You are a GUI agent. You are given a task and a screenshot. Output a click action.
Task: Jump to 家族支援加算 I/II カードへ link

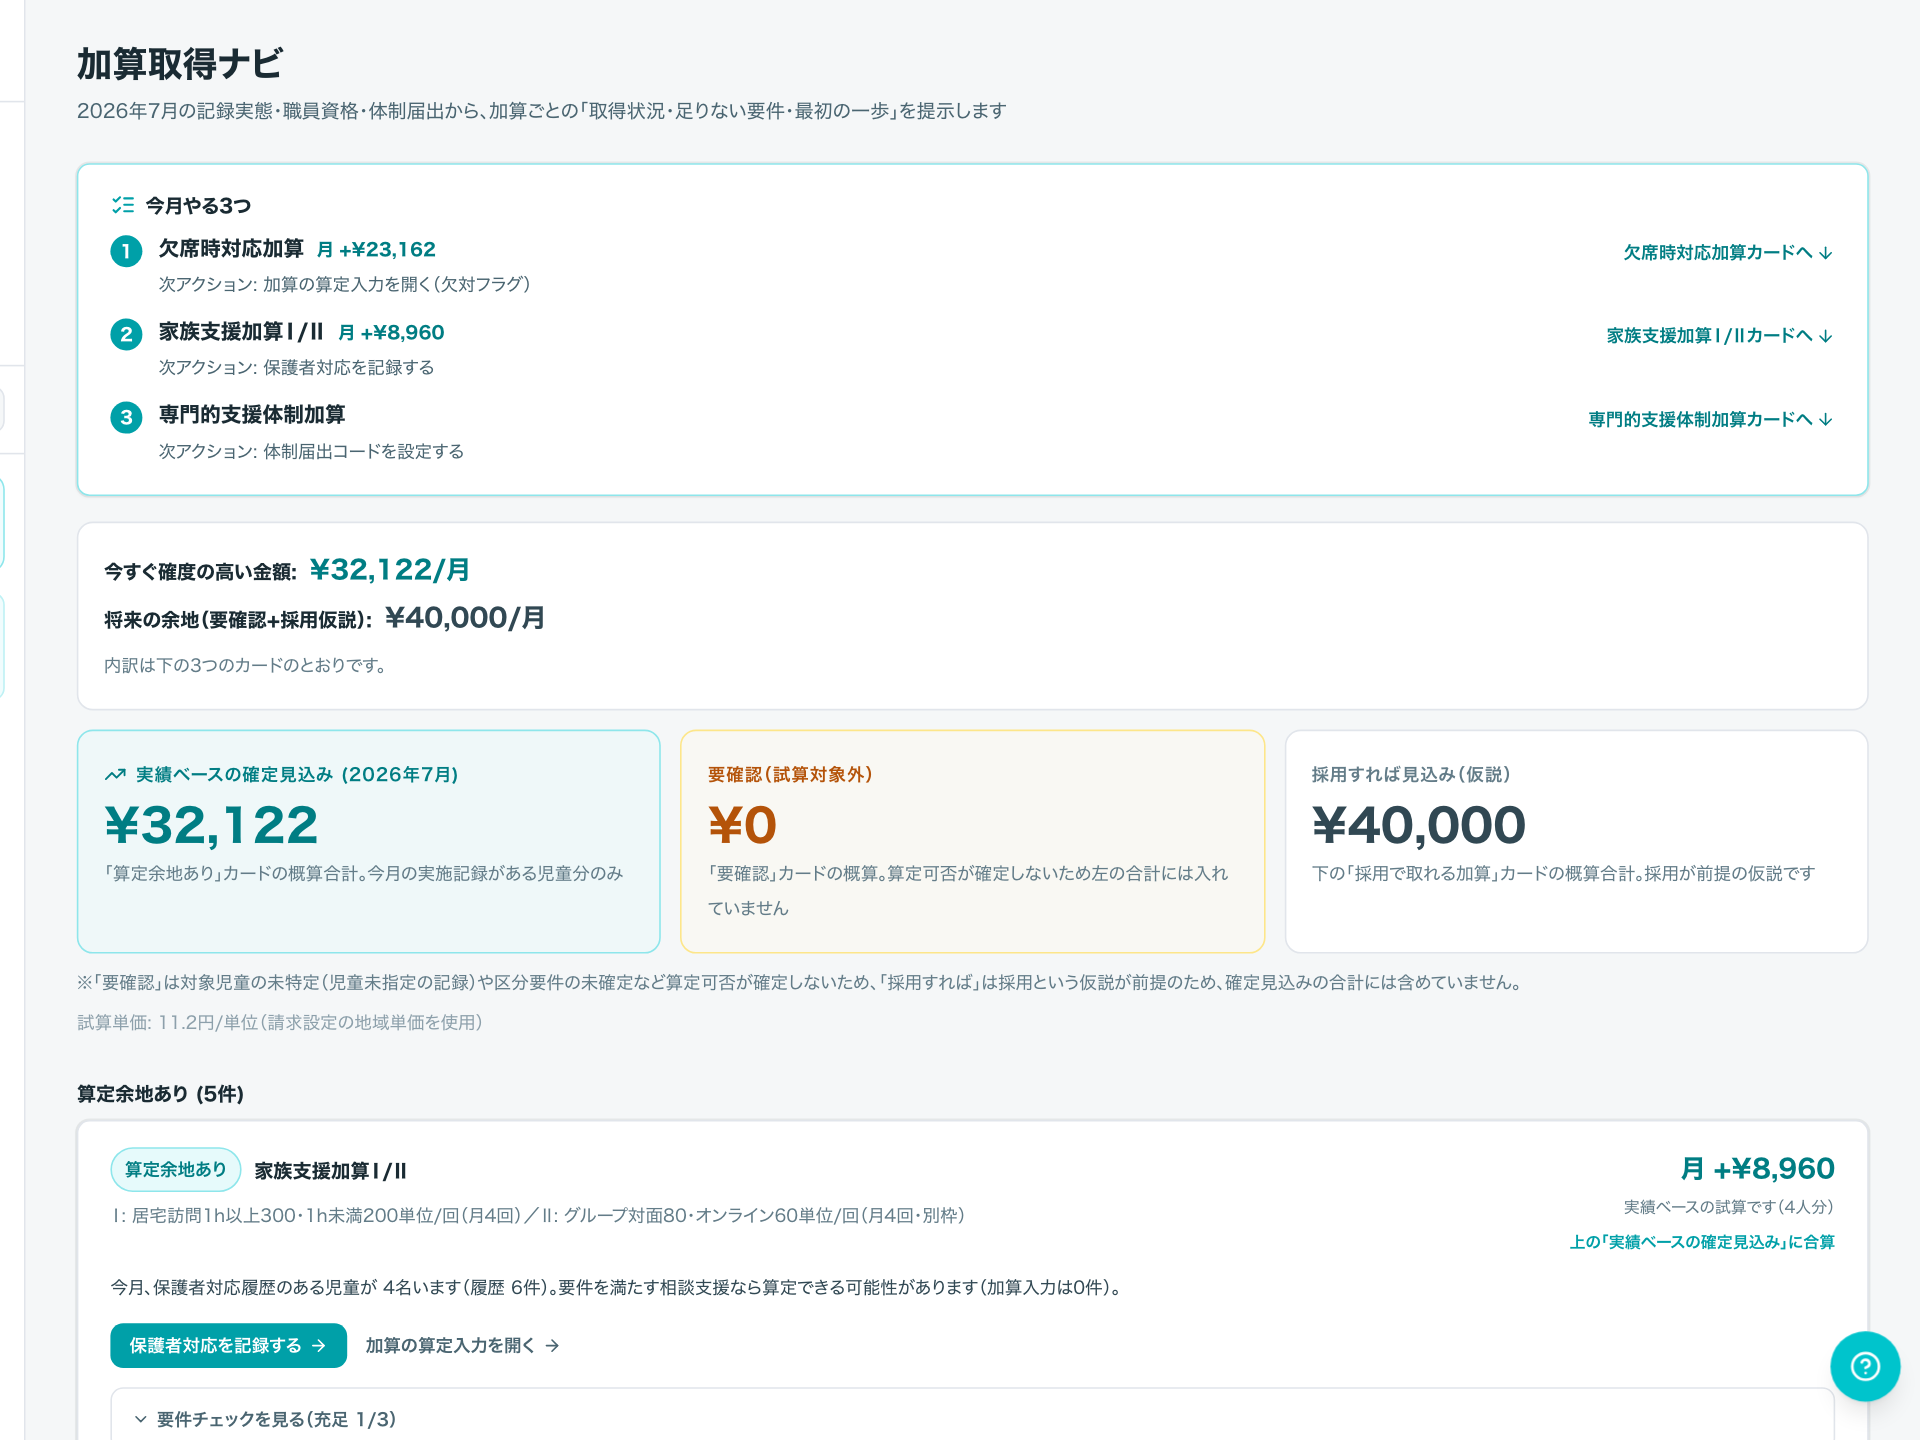(1720, 335)
